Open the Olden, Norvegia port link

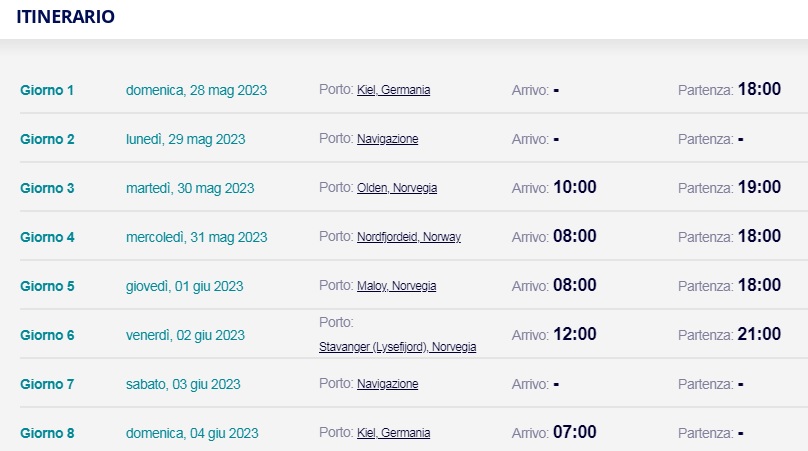(397, 188)
